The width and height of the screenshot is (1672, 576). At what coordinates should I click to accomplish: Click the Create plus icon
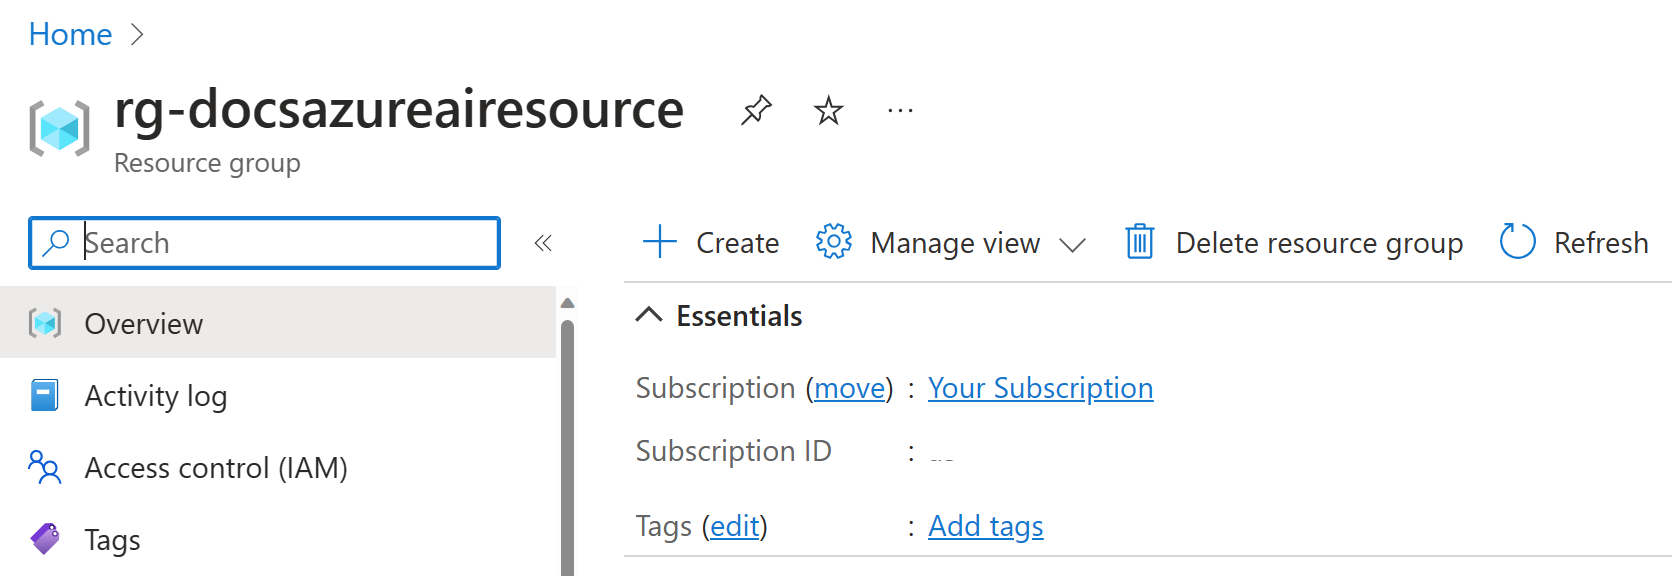tap(660, 242)
